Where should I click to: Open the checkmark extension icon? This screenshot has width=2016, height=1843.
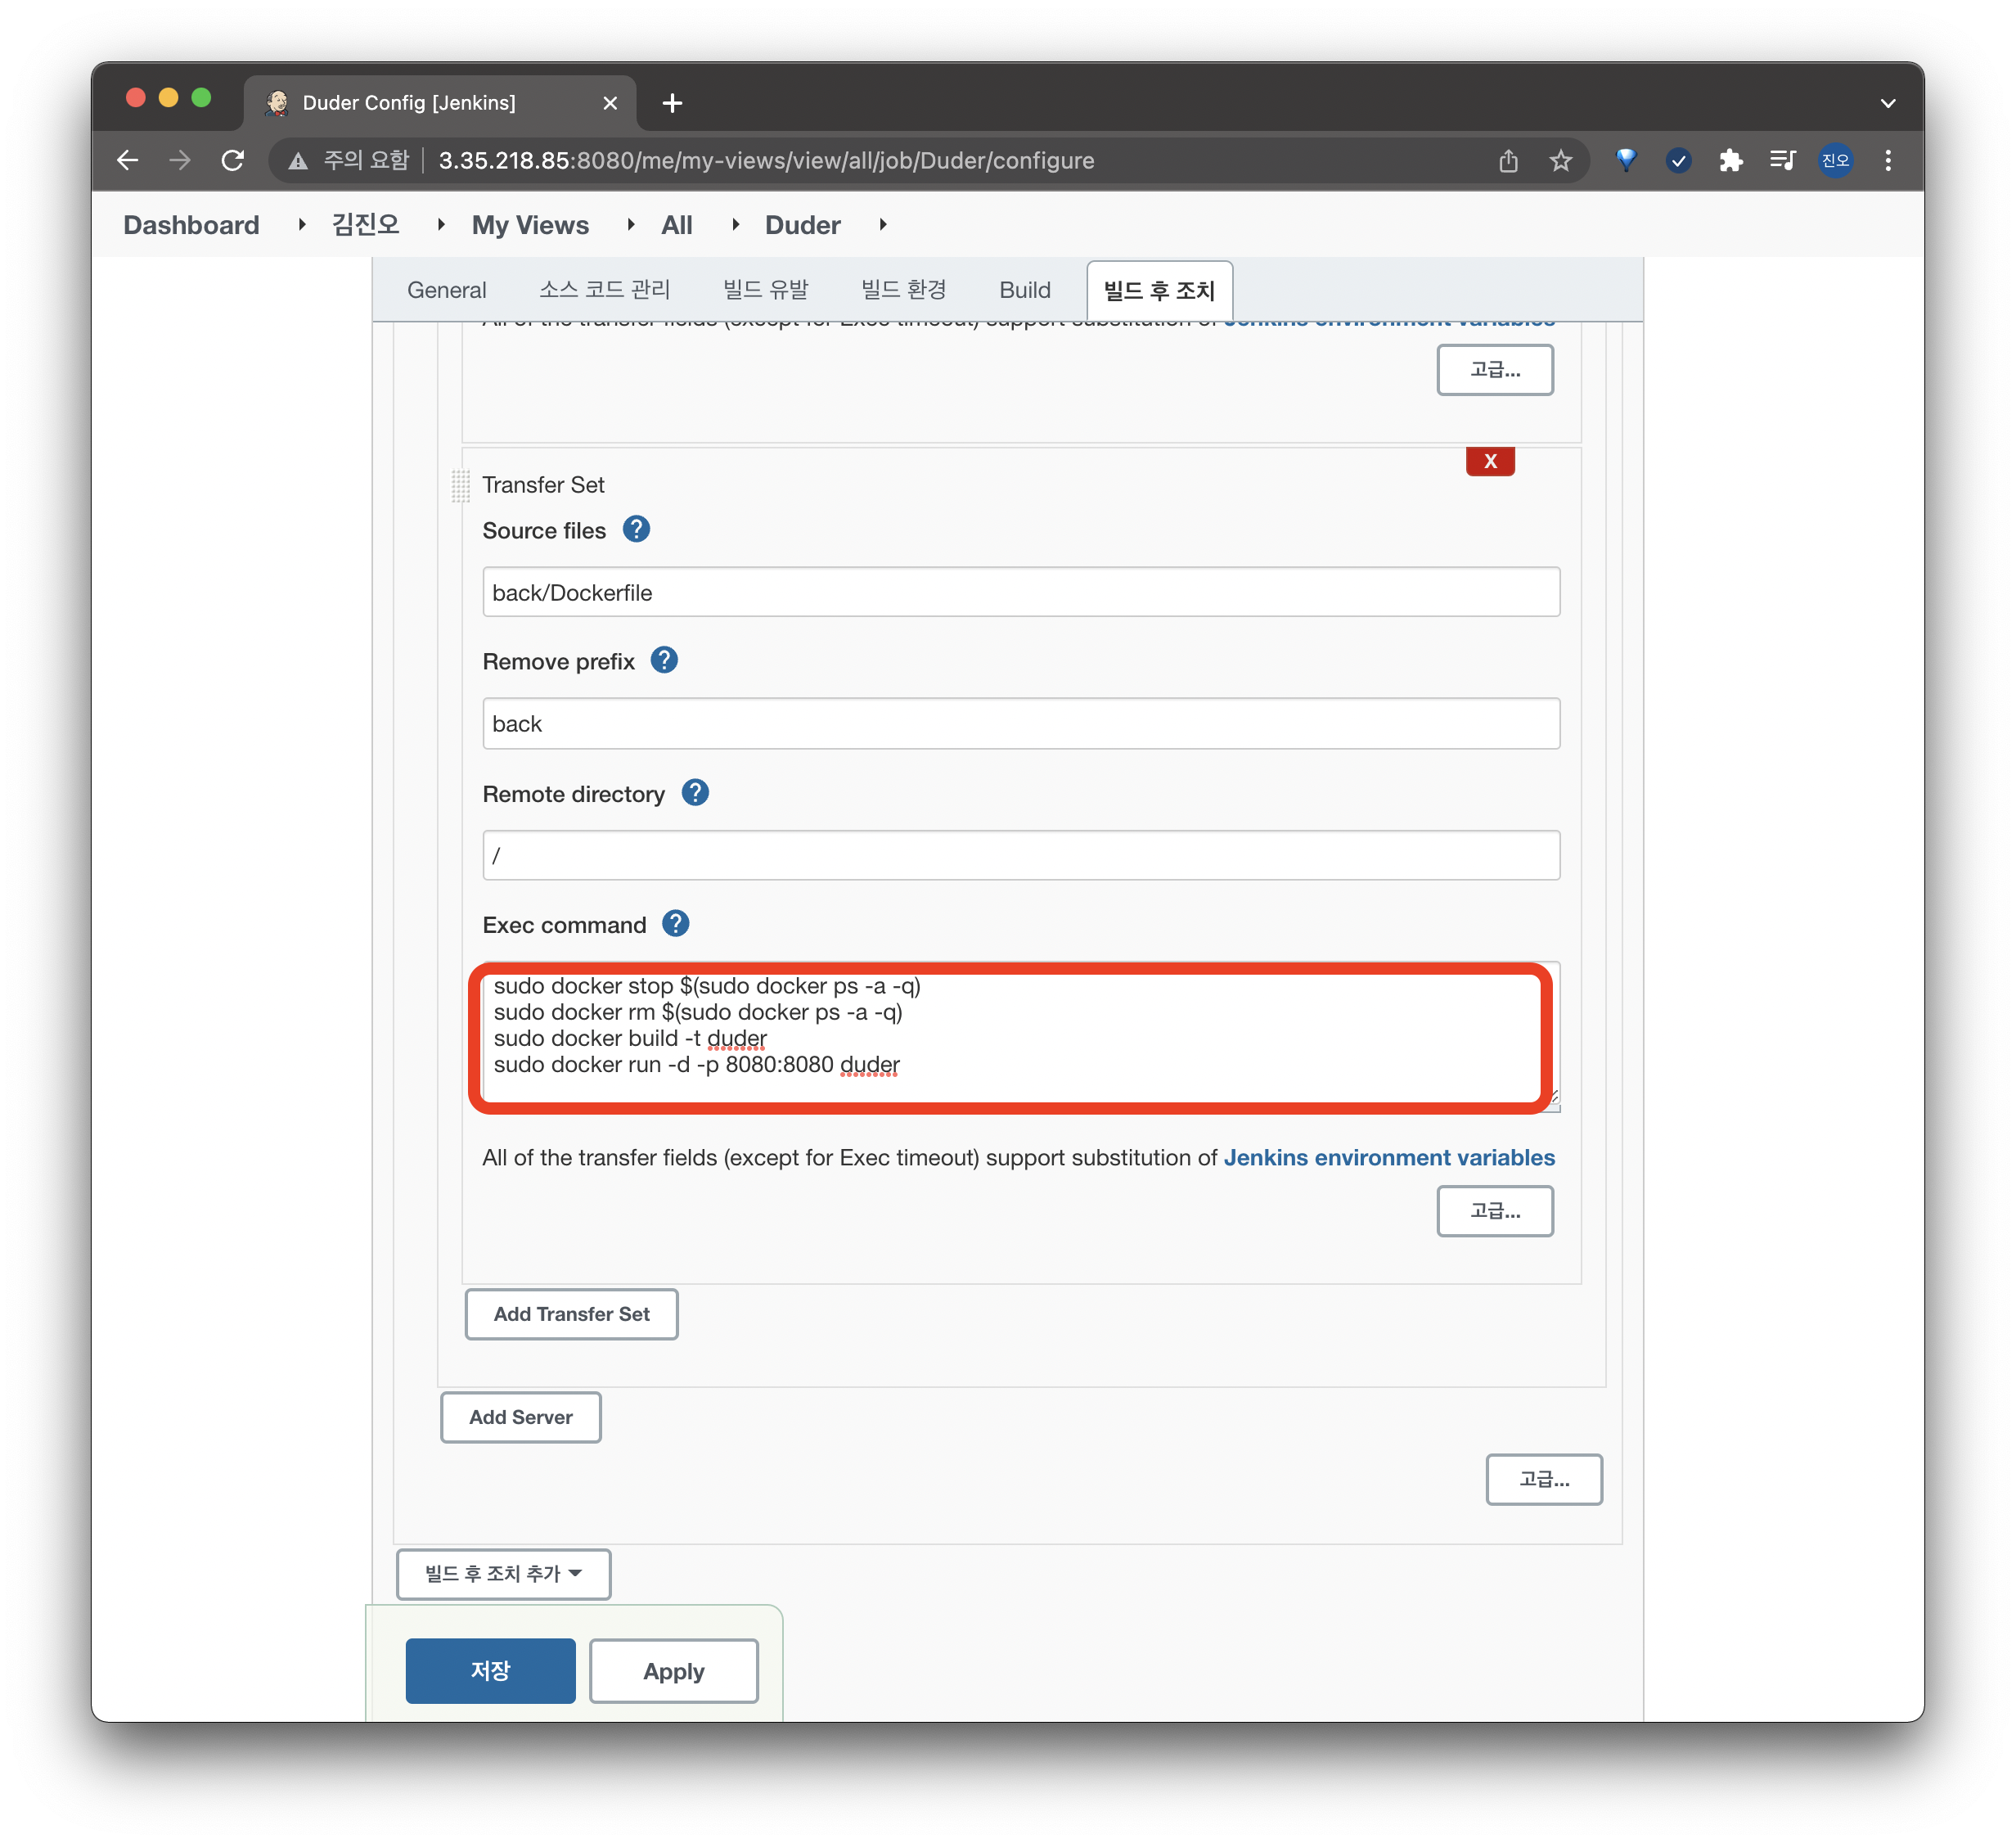click(1678, 160)
